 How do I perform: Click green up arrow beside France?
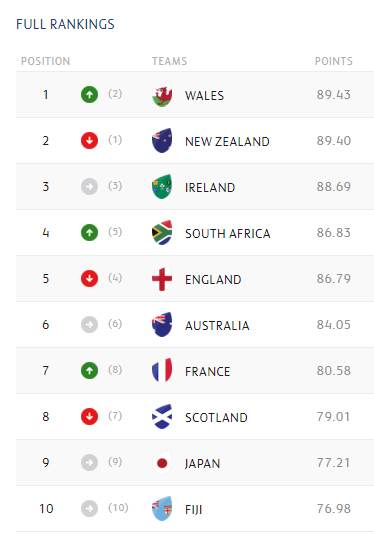(90, 371)
